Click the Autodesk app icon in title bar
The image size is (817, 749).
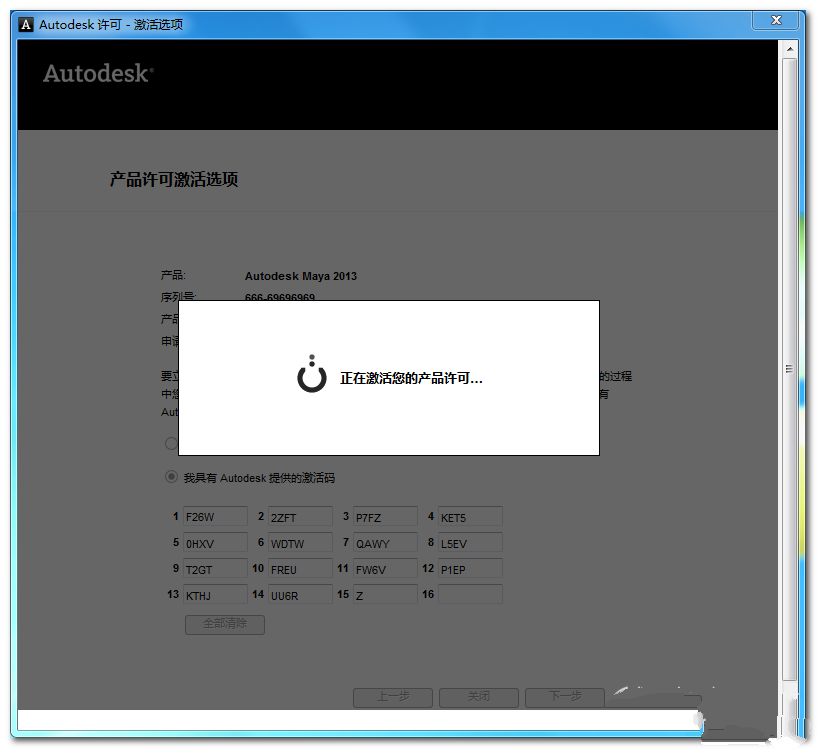(26, 24)
